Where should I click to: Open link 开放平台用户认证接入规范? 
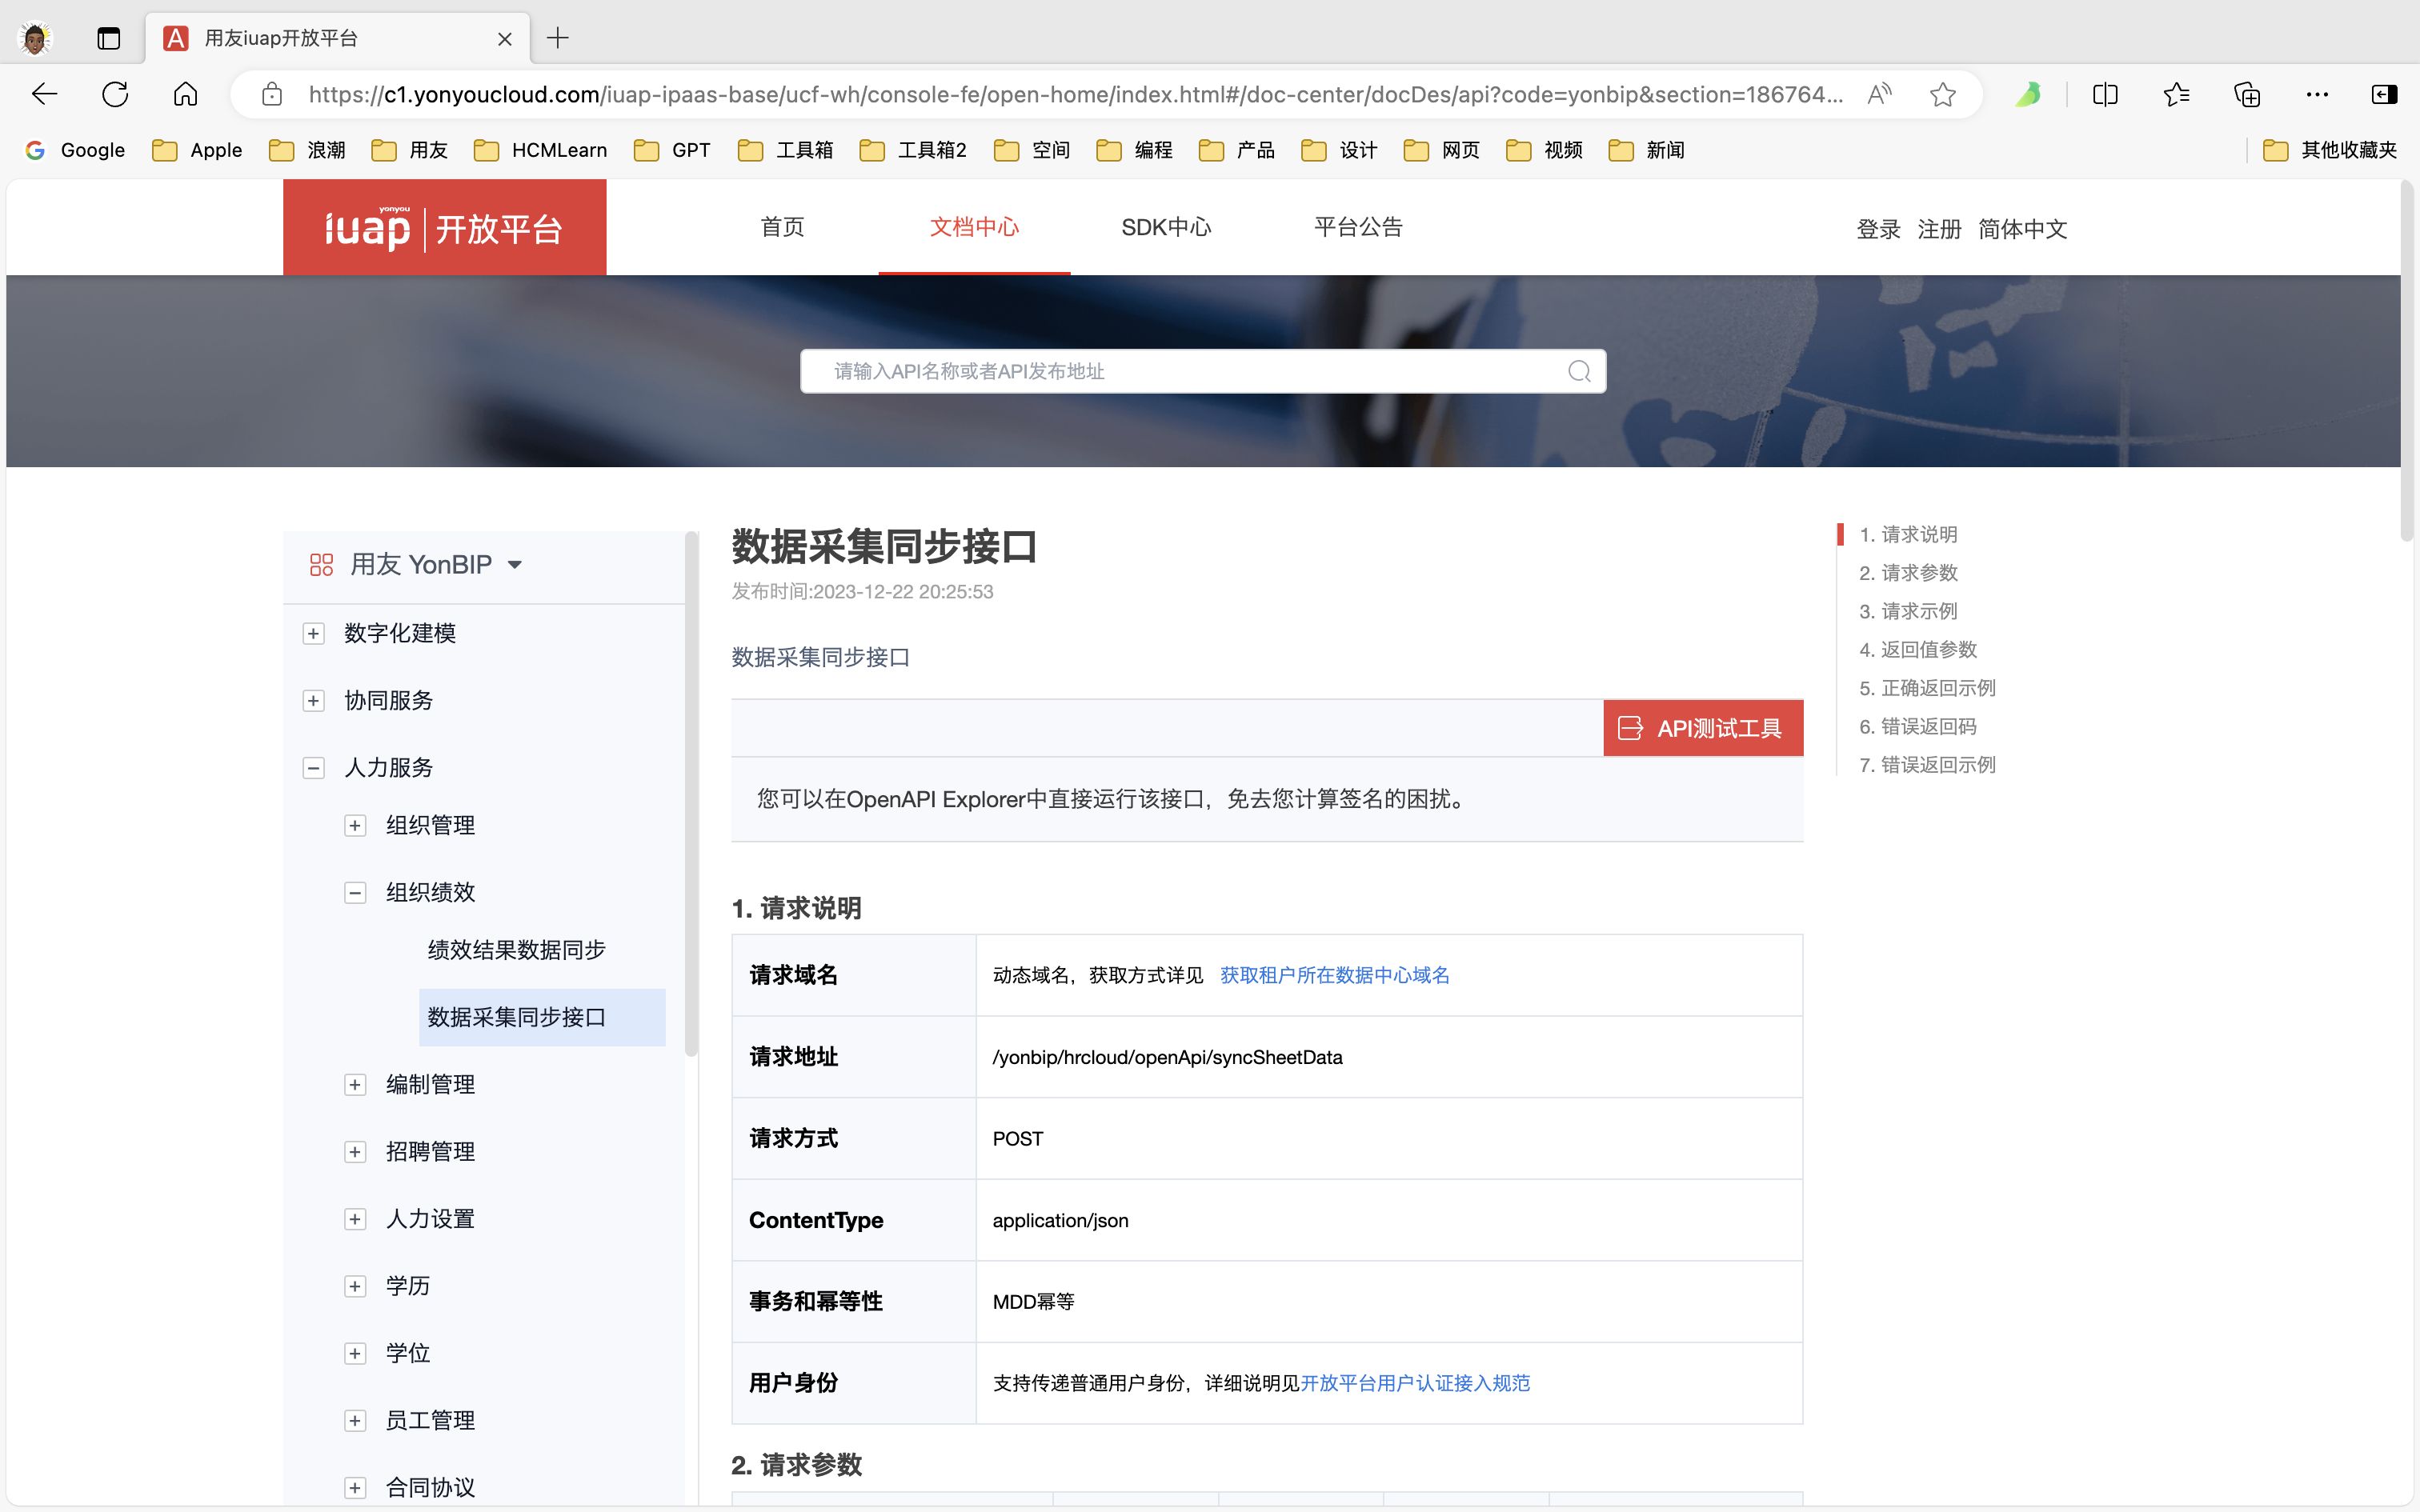pyautogui.click(x=1415, y=1383)
